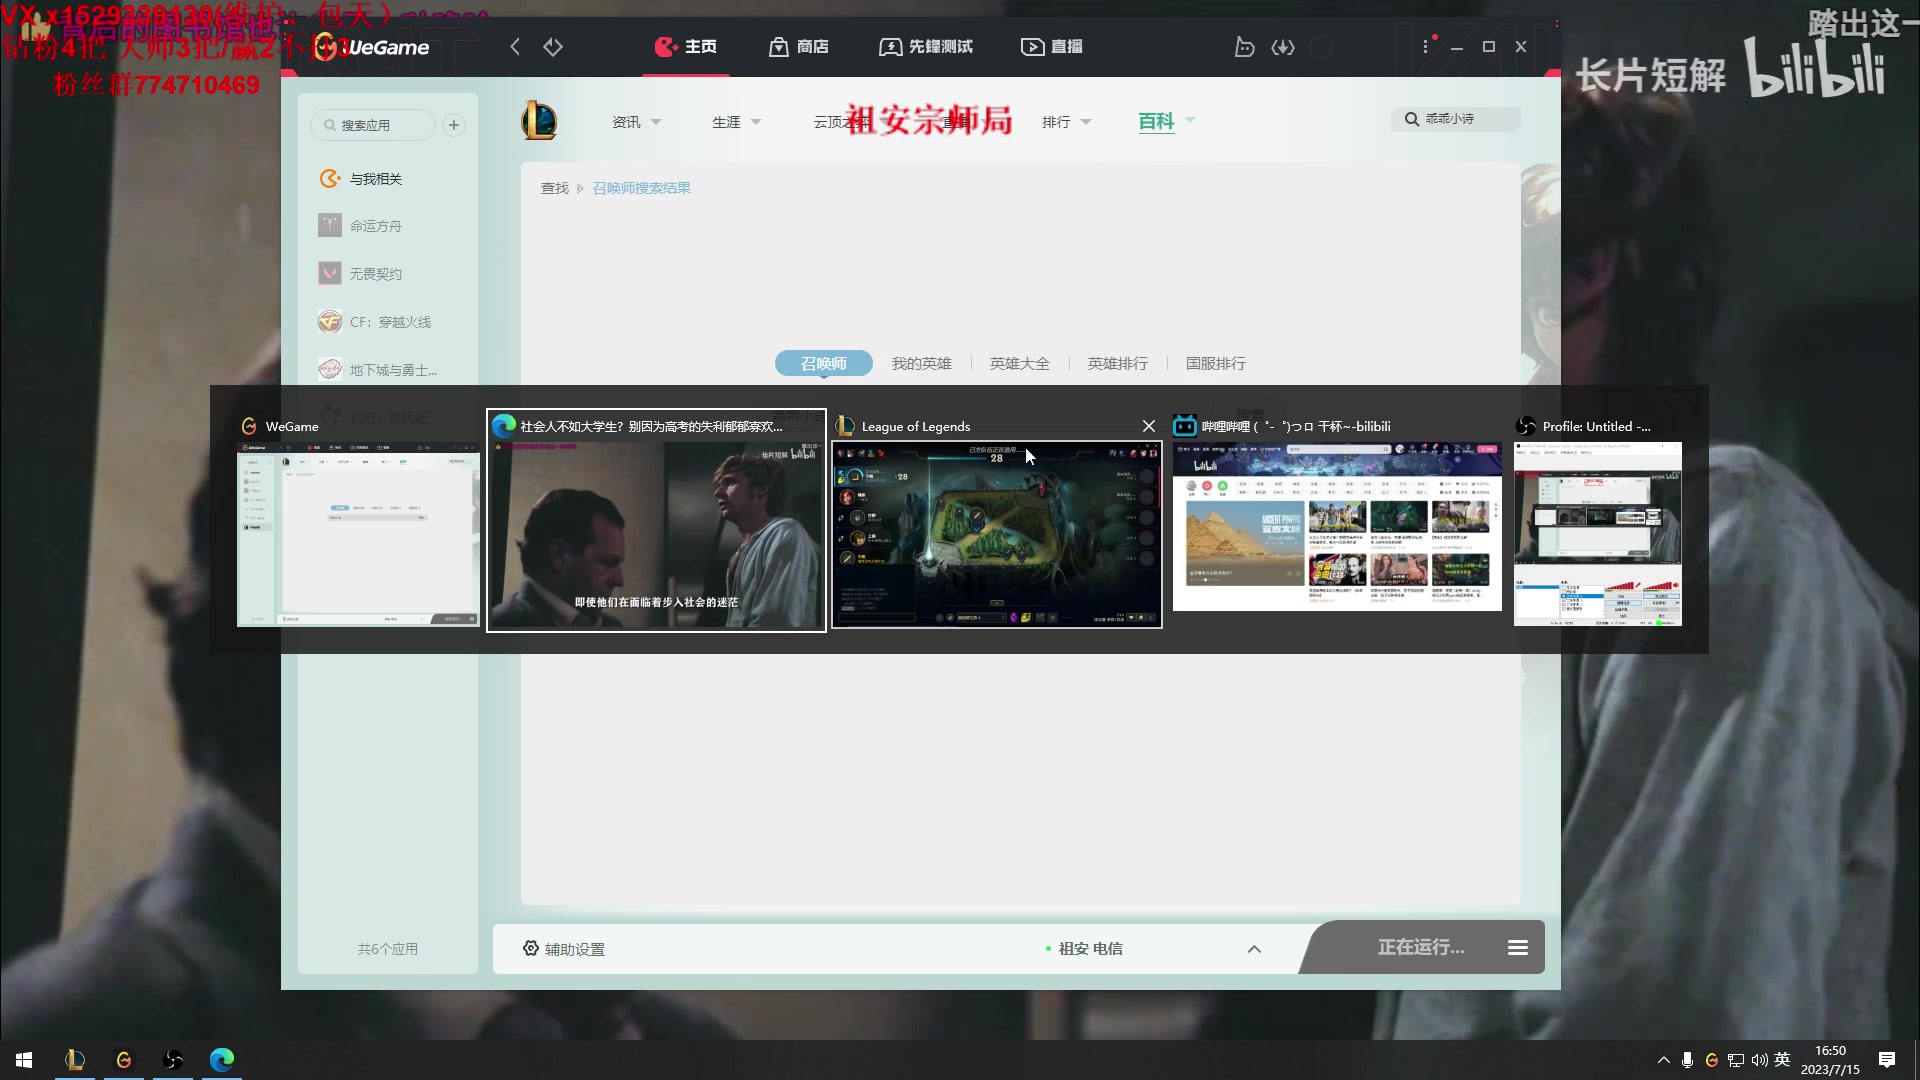Show hidden system tray icons
Image resolution: width=1920 pixels, height=1080 pixels.
1664,1060
